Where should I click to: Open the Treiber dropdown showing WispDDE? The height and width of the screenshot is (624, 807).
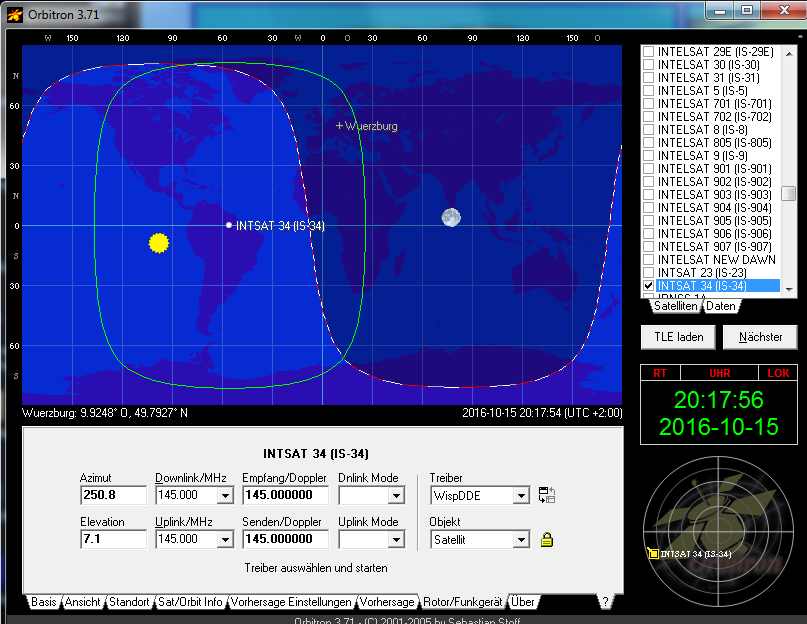tap(520, 495)
